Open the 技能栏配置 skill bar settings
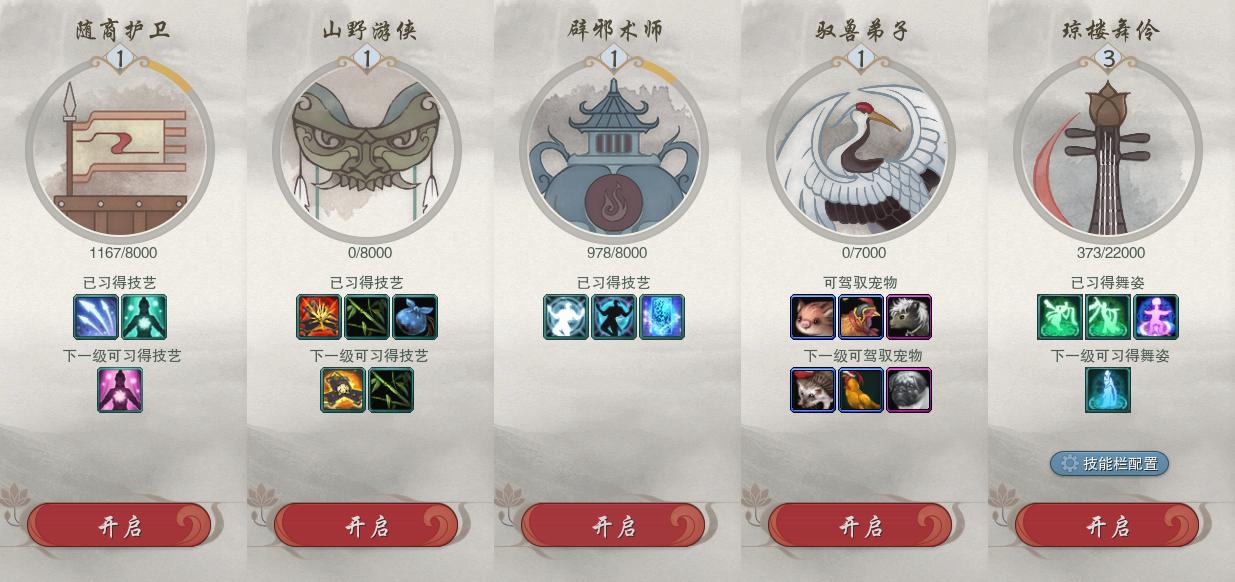This screenshot has width=1235, height=582. coord(1109,464)
